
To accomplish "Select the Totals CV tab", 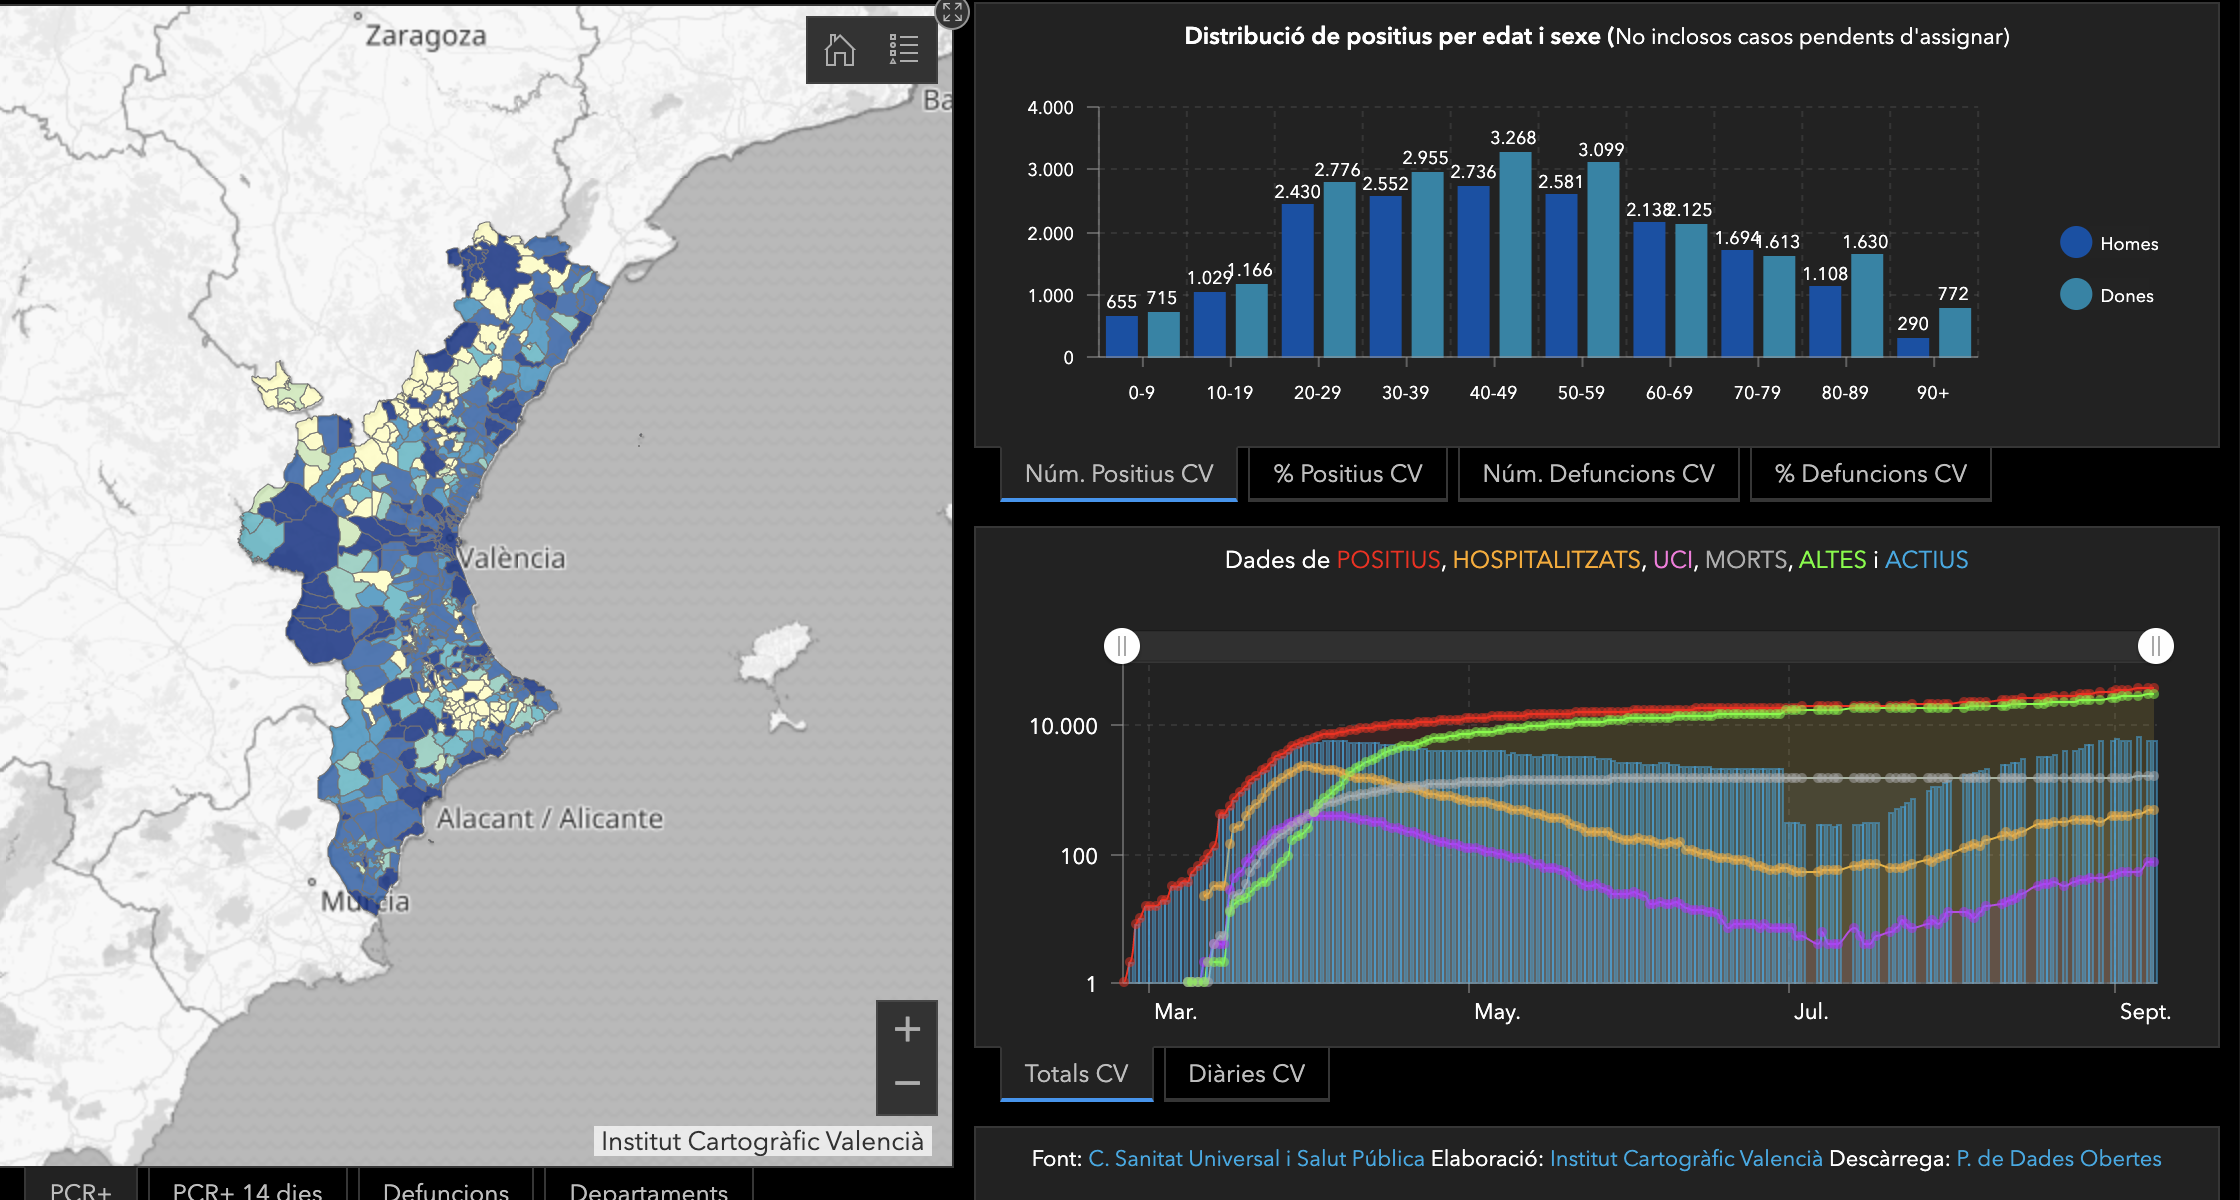I will [x=1076, y=1074].
